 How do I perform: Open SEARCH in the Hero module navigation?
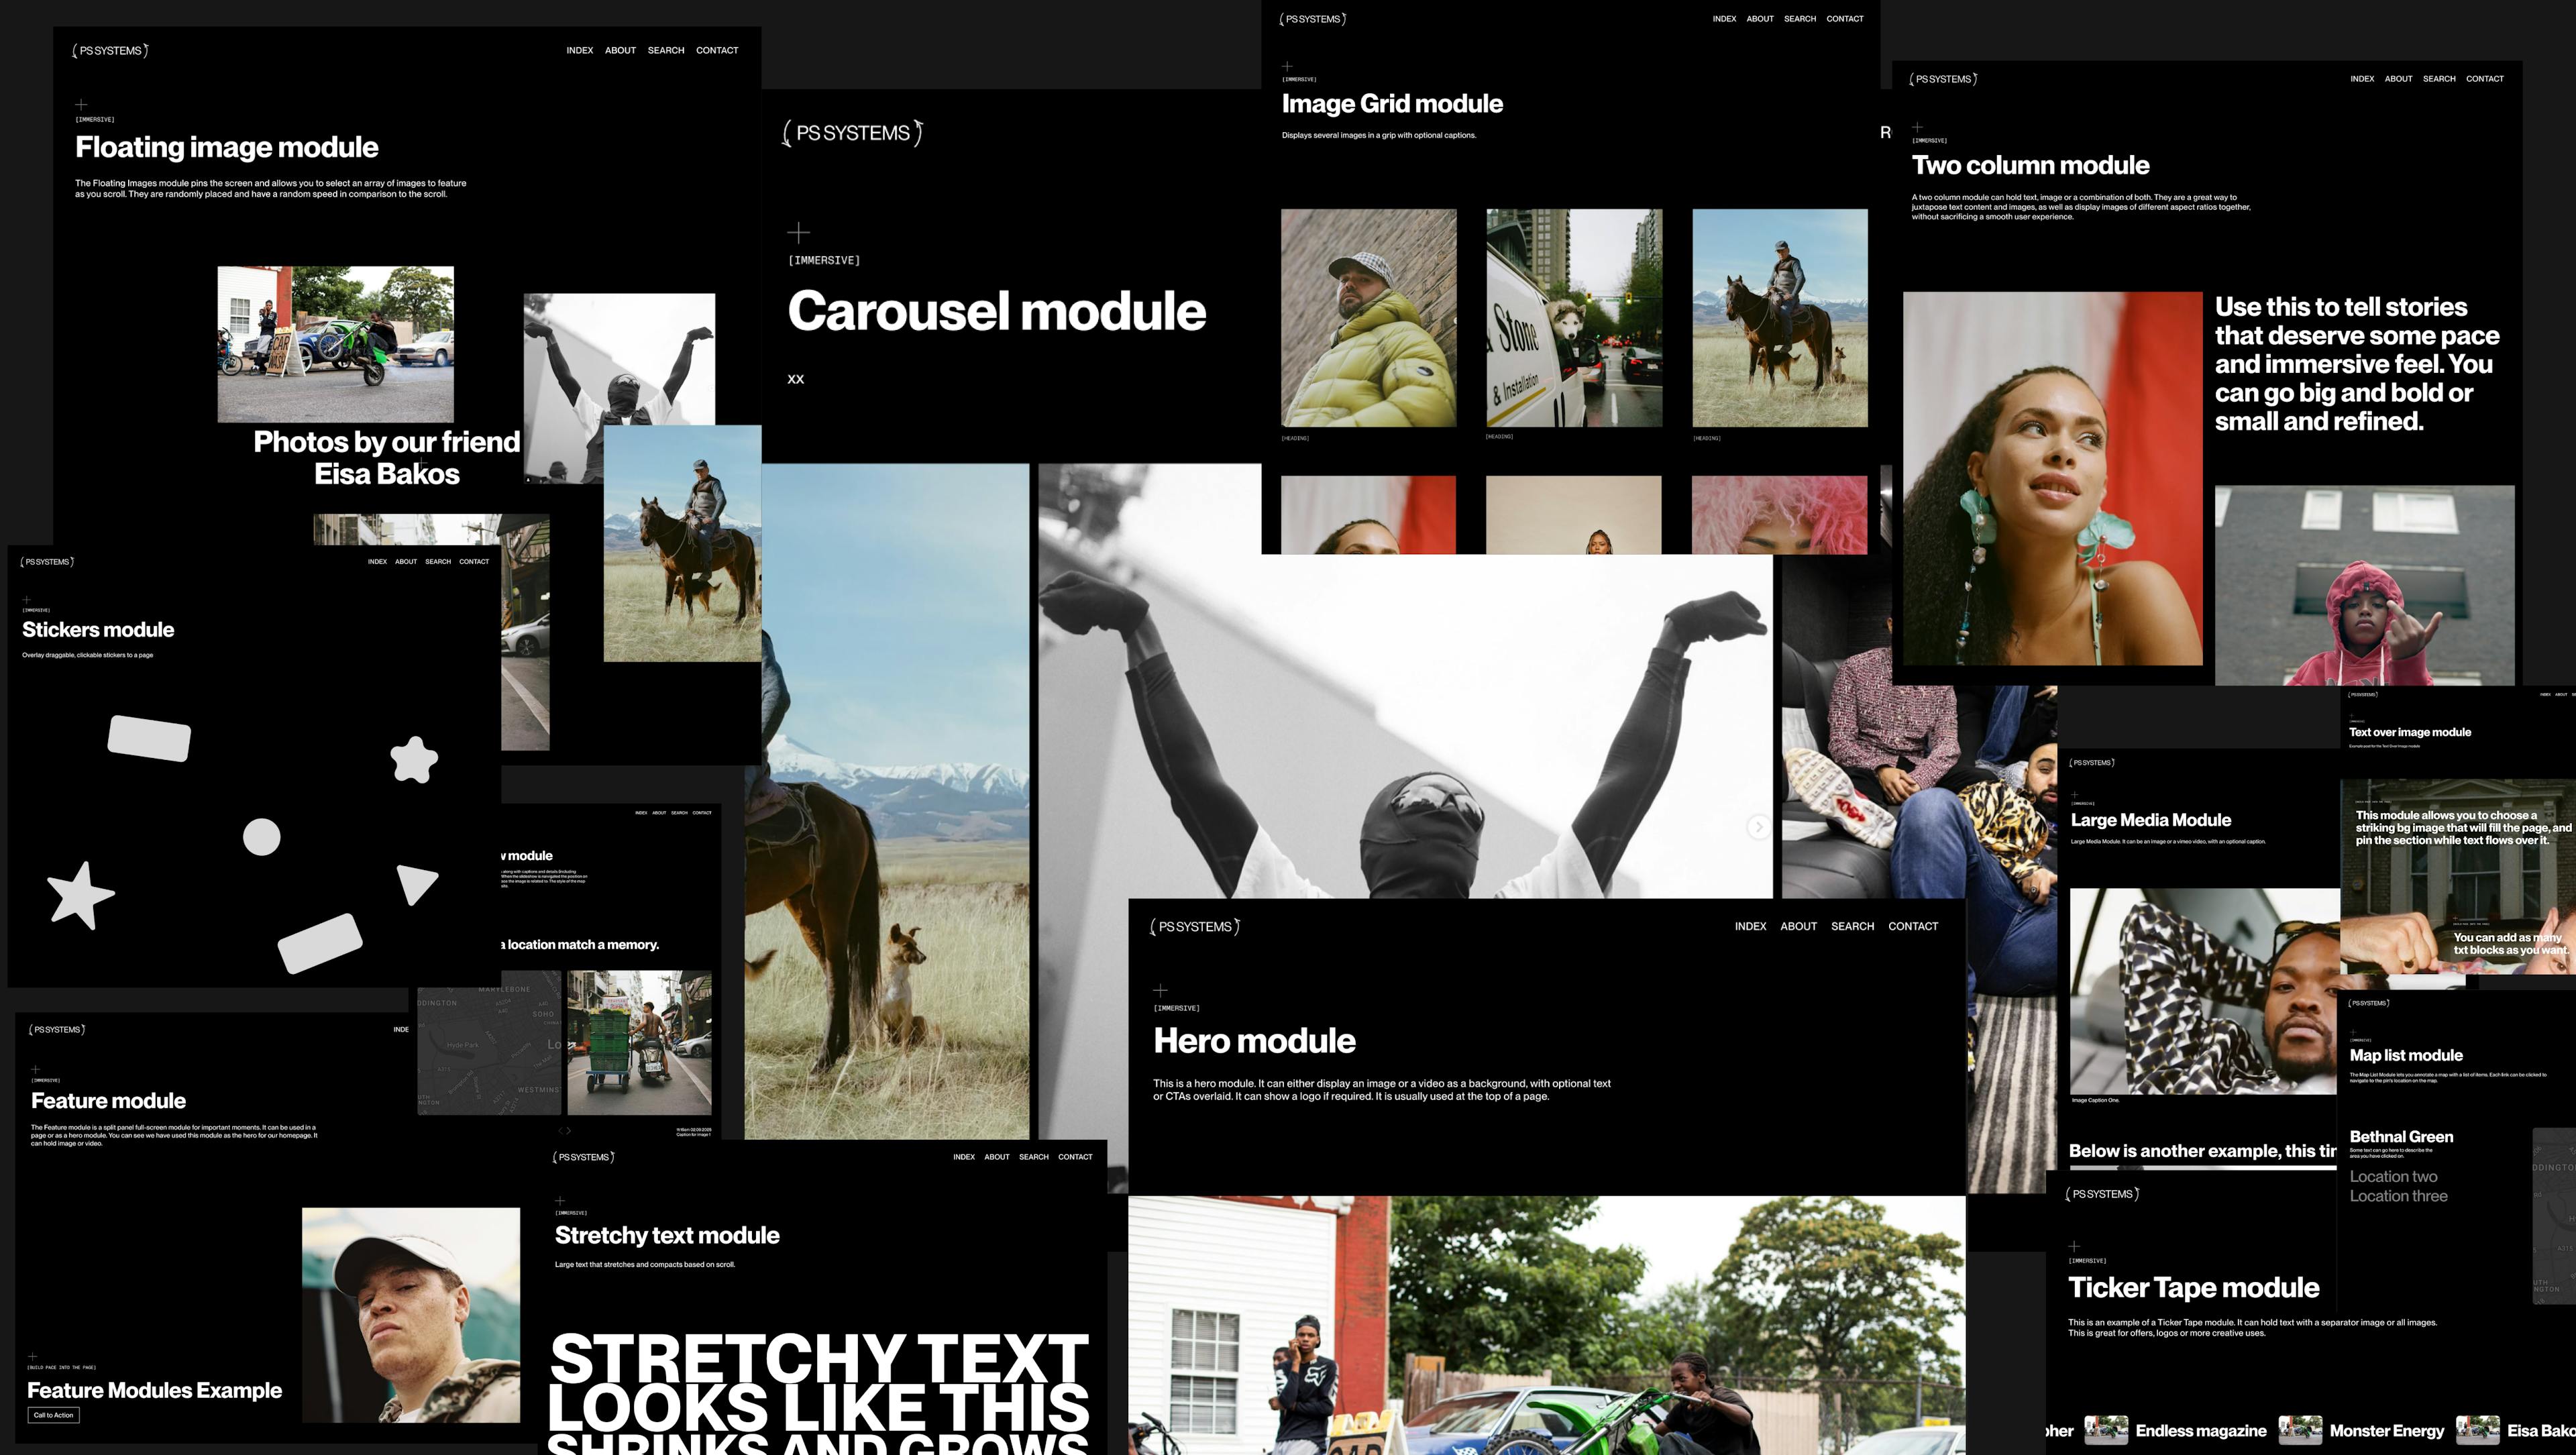coord(1852,927)
